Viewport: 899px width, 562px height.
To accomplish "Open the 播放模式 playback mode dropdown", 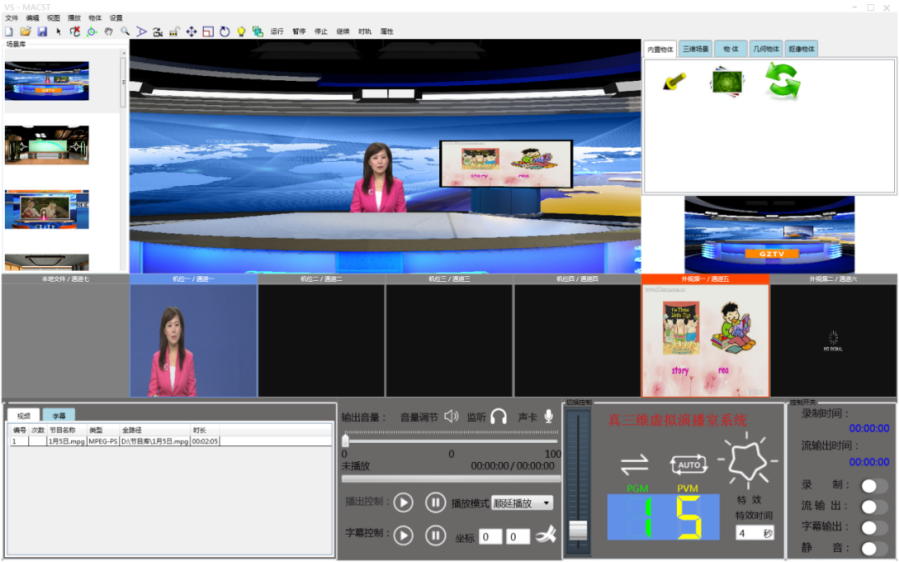I will coord(522,503).
